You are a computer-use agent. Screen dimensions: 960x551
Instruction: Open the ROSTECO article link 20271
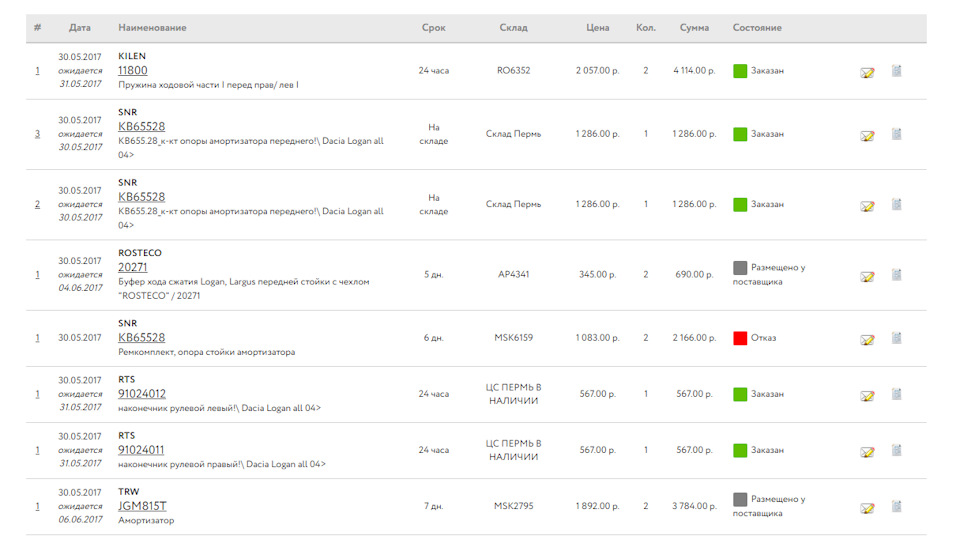pyautogui.click(x=132, y=268)
